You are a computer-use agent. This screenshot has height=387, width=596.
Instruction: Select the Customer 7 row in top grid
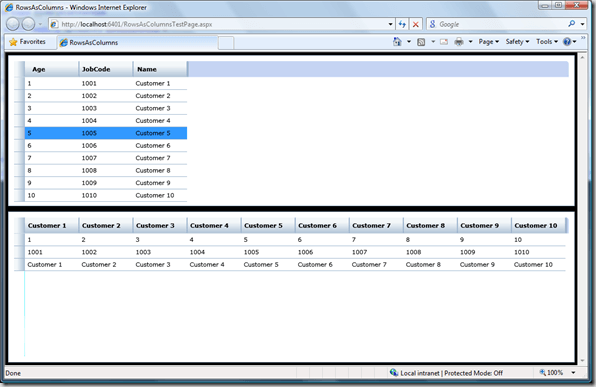(106, 158)
